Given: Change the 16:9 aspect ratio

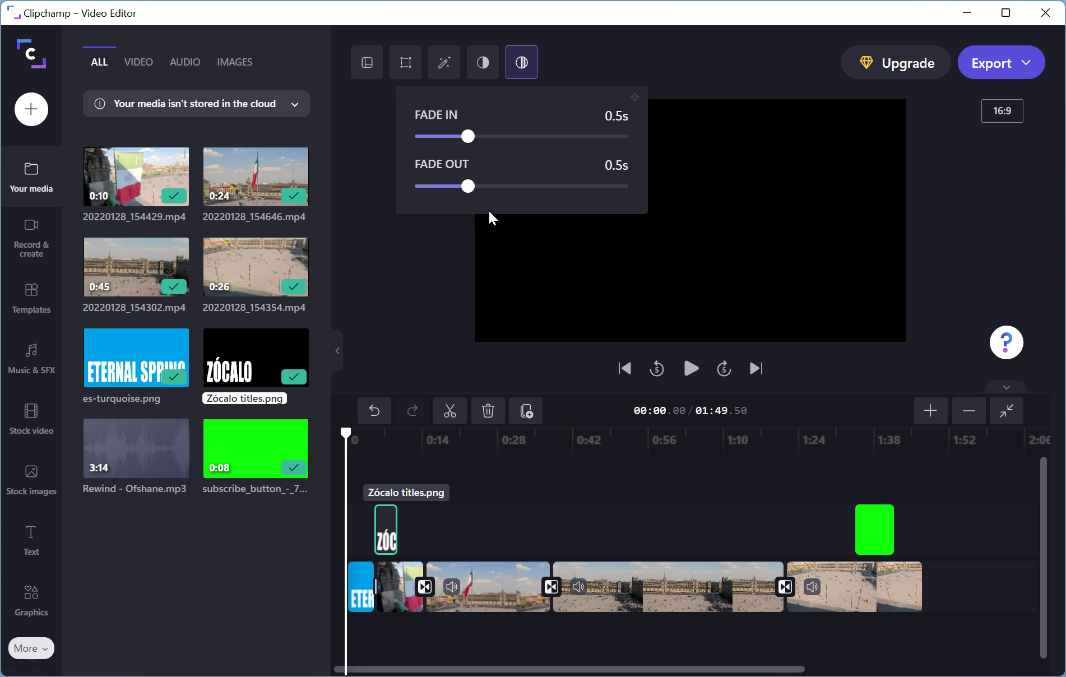Looking at the screenshot, I should (1002, 111).
